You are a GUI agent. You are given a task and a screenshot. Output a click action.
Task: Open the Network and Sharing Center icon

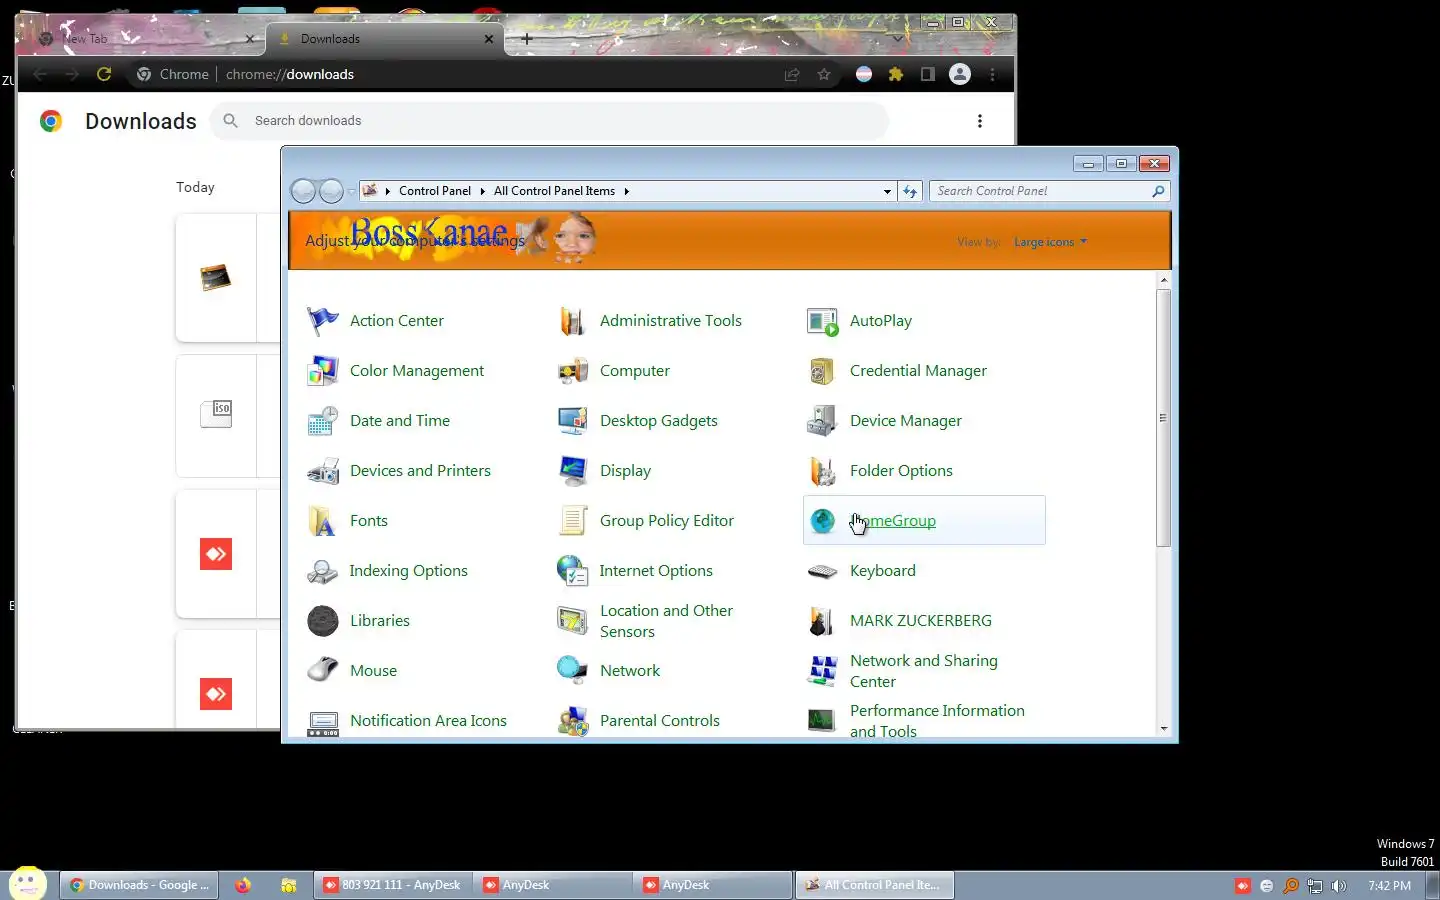(822, 671)
